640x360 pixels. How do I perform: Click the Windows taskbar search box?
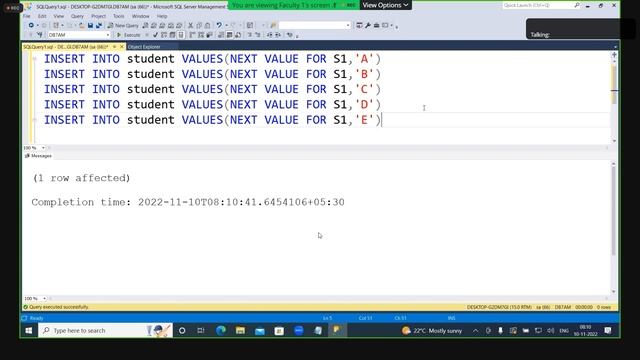[105, 330]
